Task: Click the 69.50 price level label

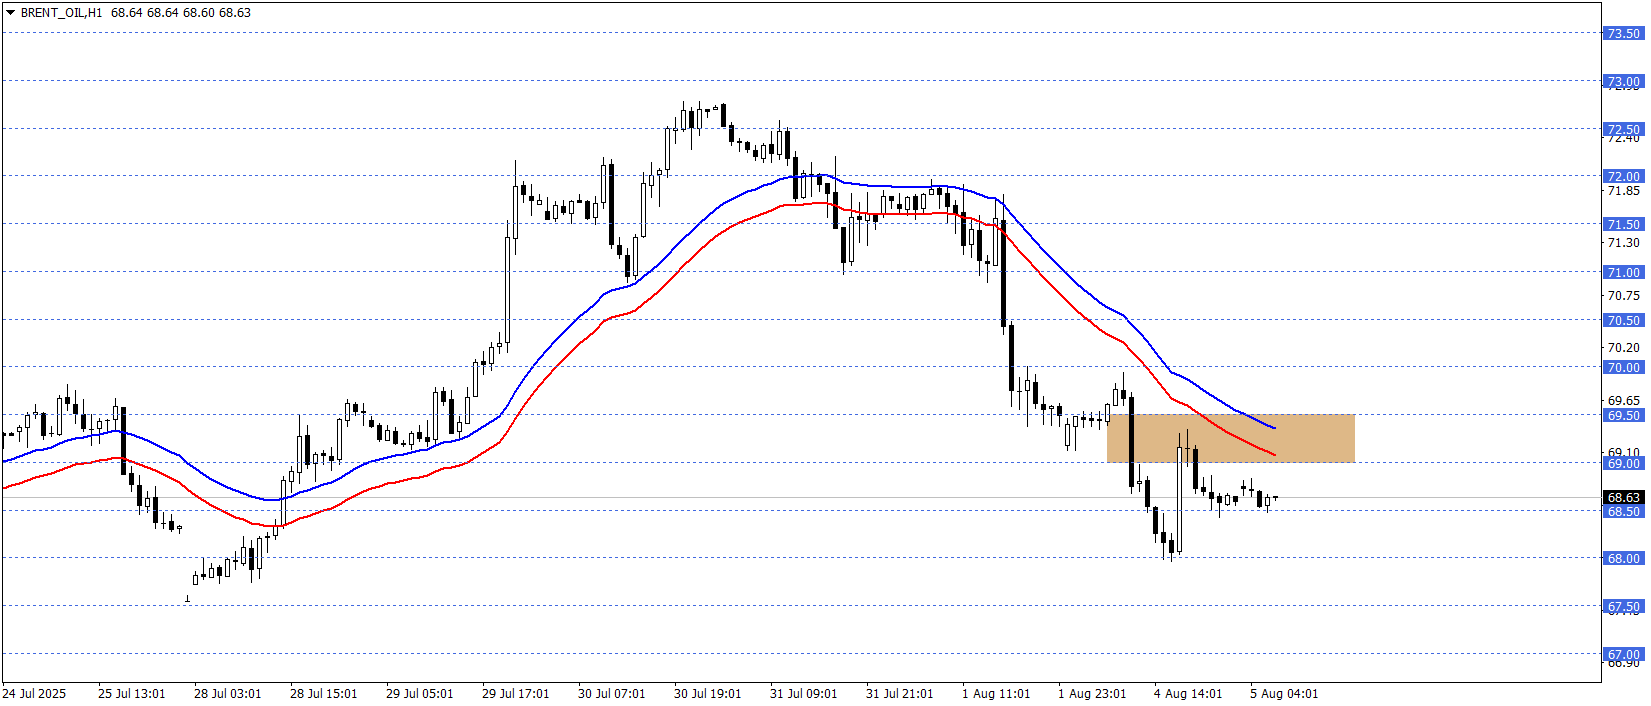Action: click(1623, 415)
